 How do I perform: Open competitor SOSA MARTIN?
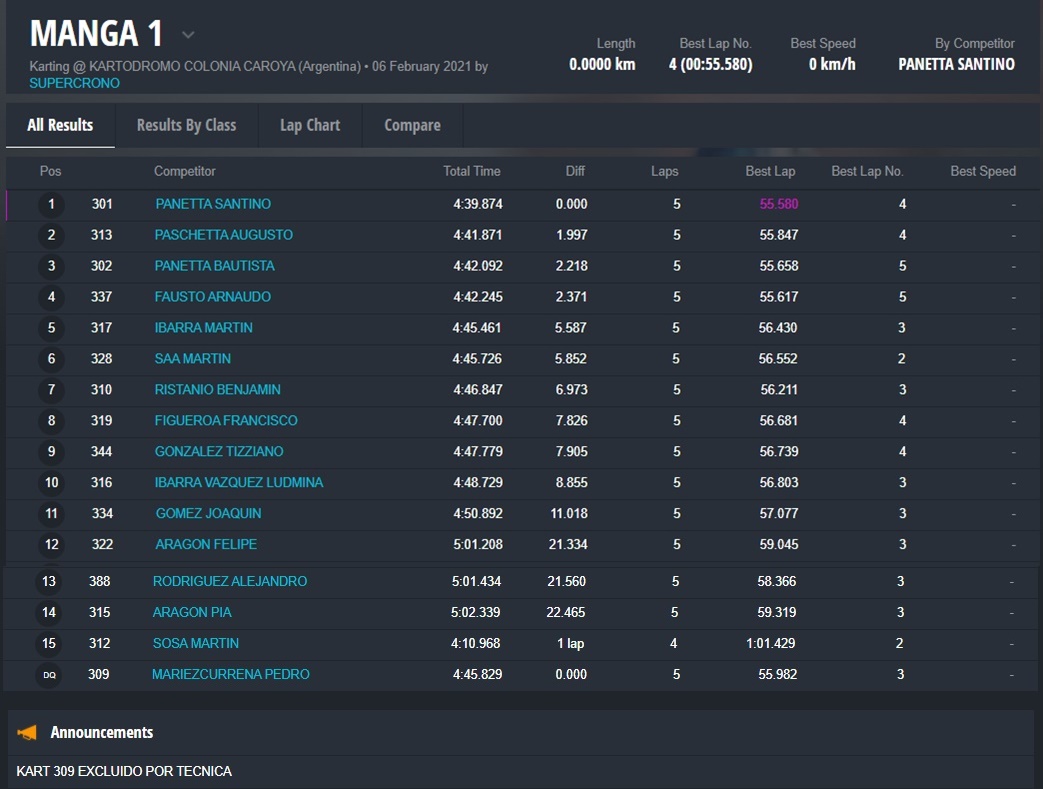[195, 644]
